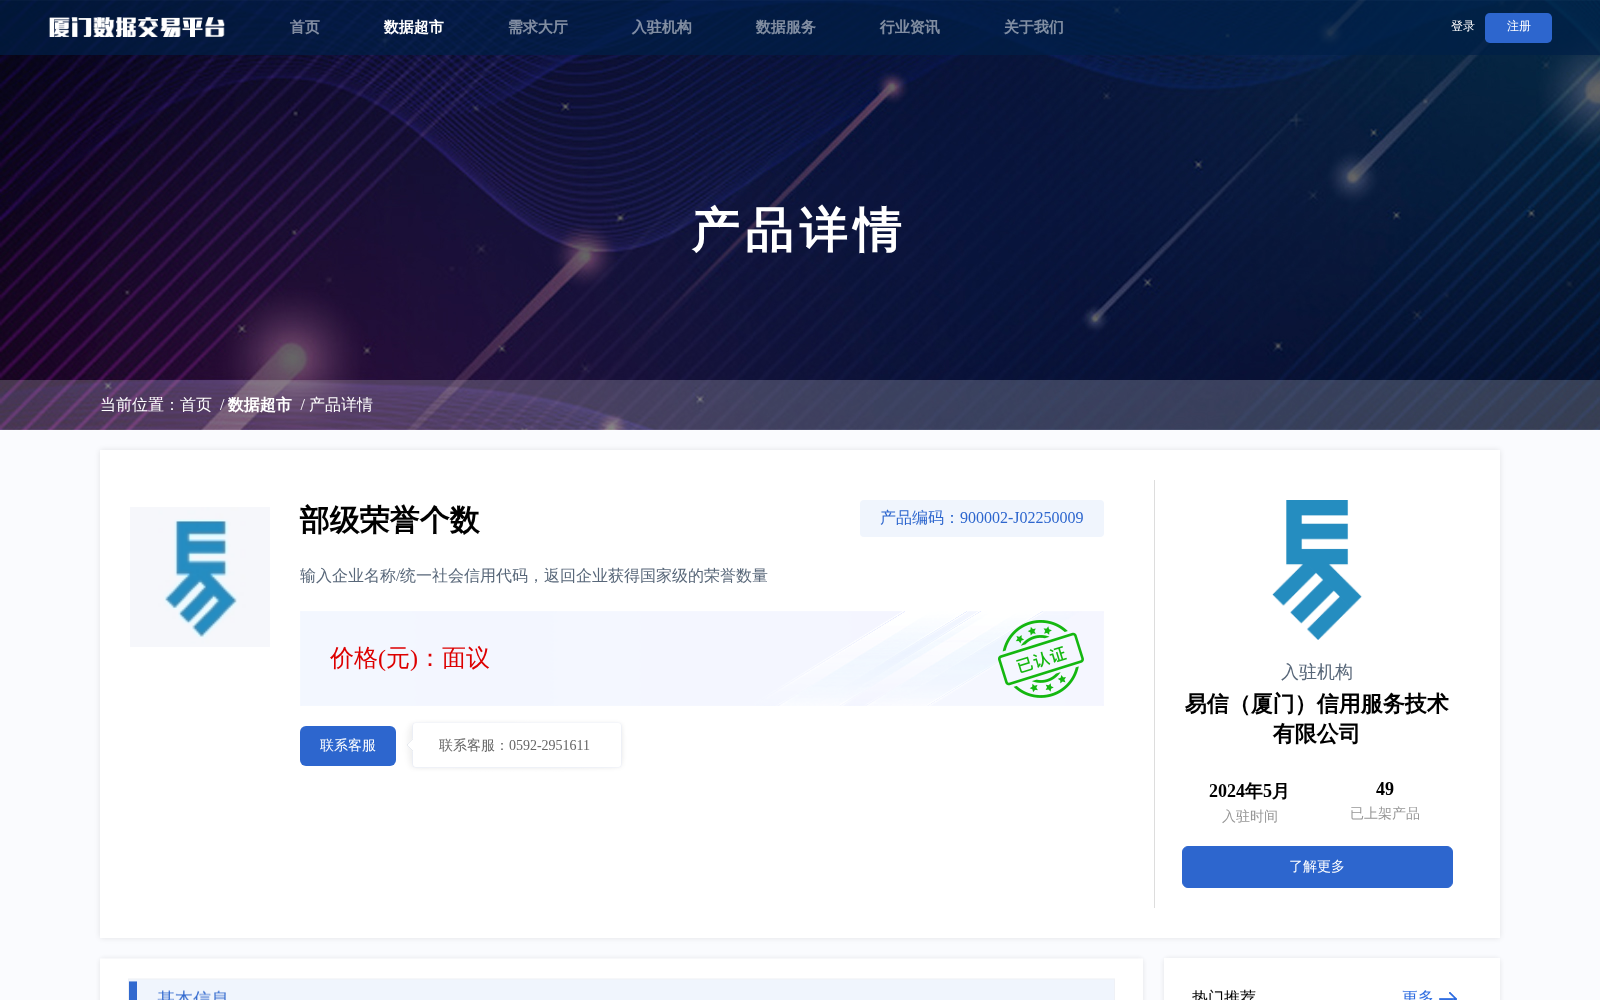Click the large 易信 company logo icon
1600x1000 pixels.
(x=1317, y=570)
